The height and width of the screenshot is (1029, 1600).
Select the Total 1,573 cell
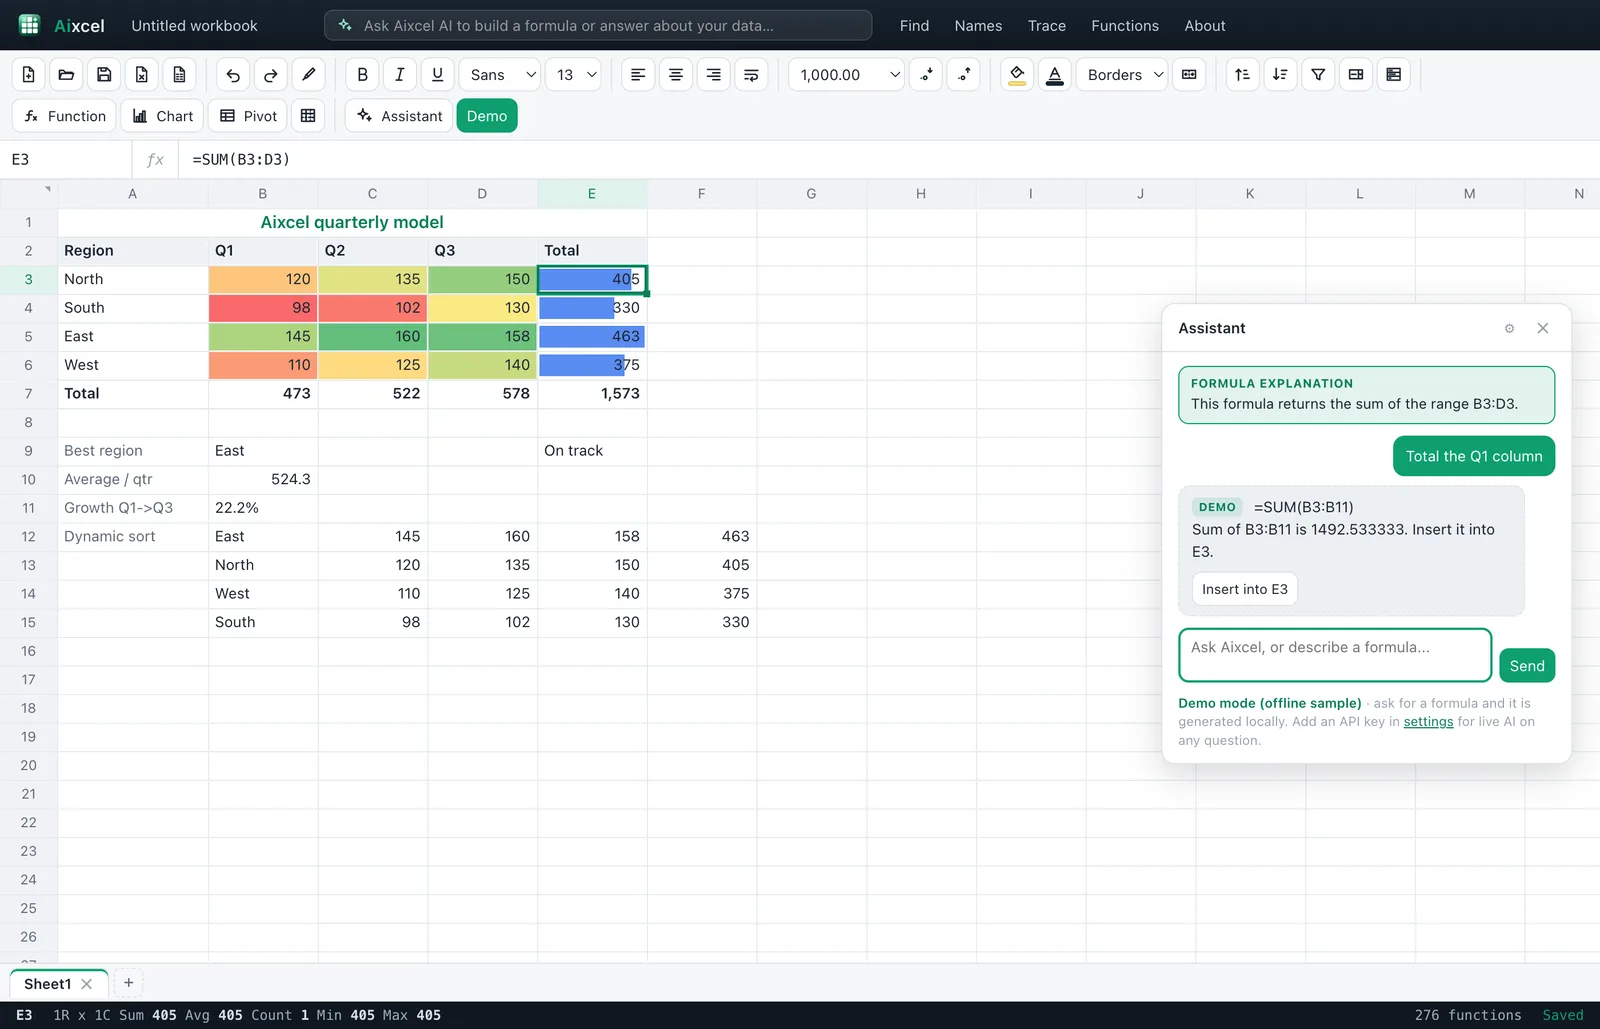(x=592, y=394)
